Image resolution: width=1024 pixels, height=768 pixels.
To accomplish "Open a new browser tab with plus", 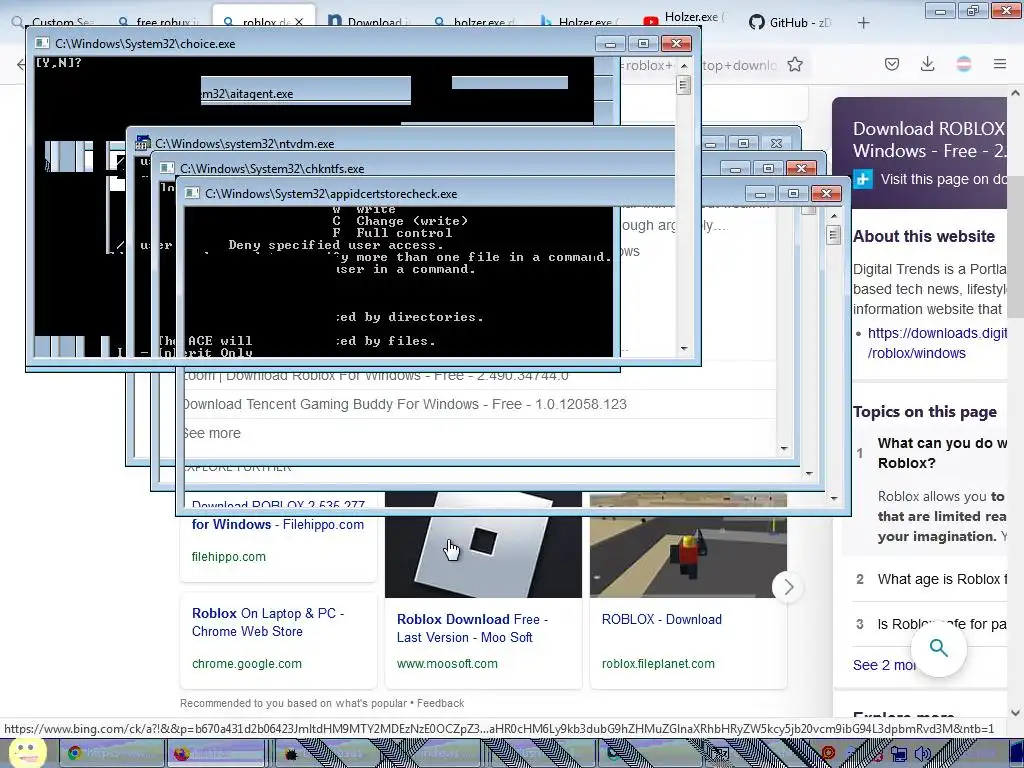I will (x=863, y=23).
